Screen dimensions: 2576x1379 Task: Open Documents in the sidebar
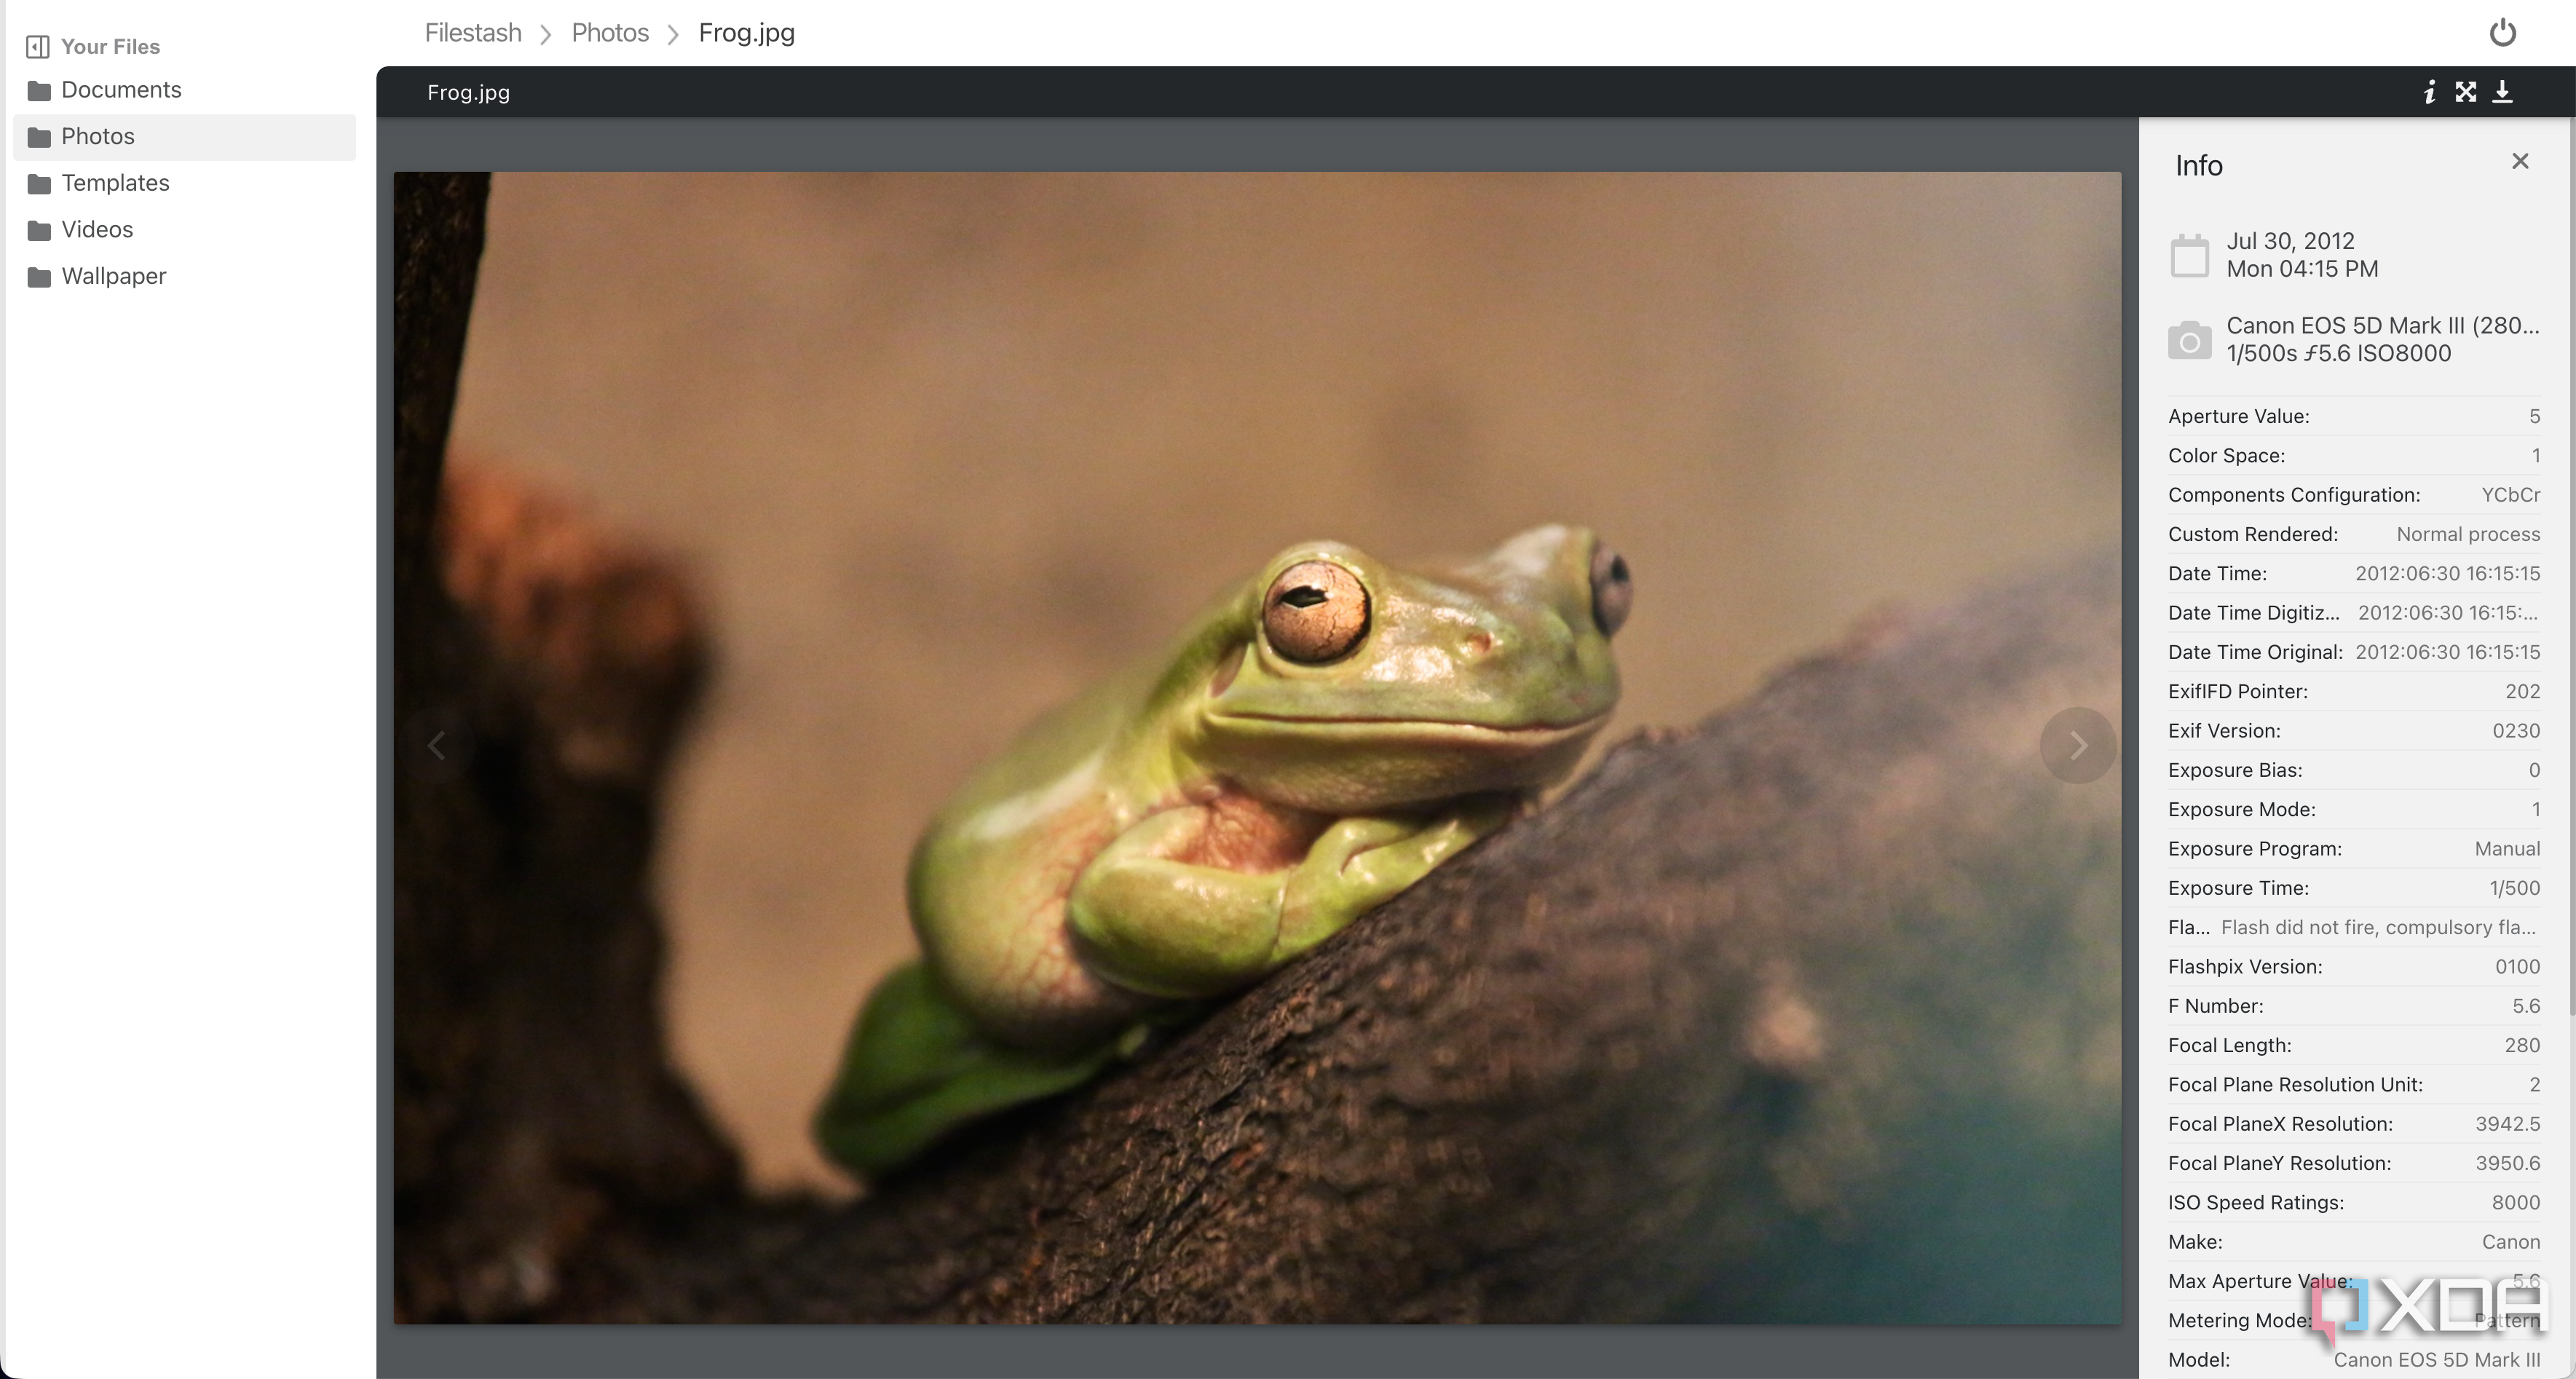tap(184, 90)
